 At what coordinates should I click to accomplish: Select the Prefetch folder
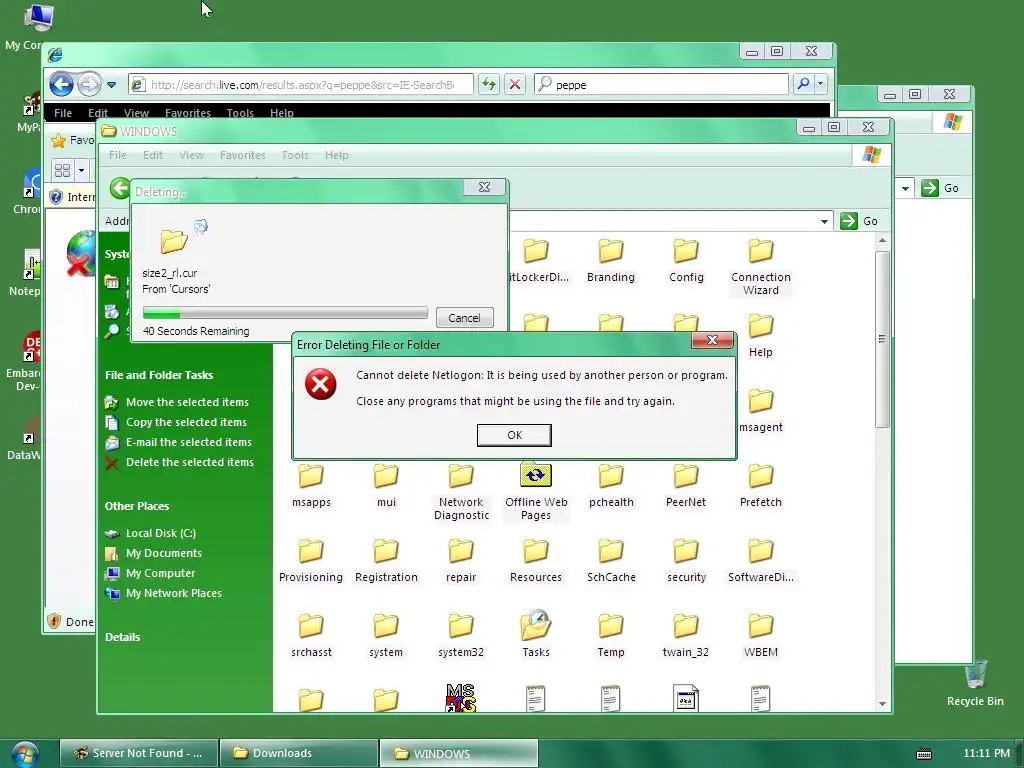(761, 486)
